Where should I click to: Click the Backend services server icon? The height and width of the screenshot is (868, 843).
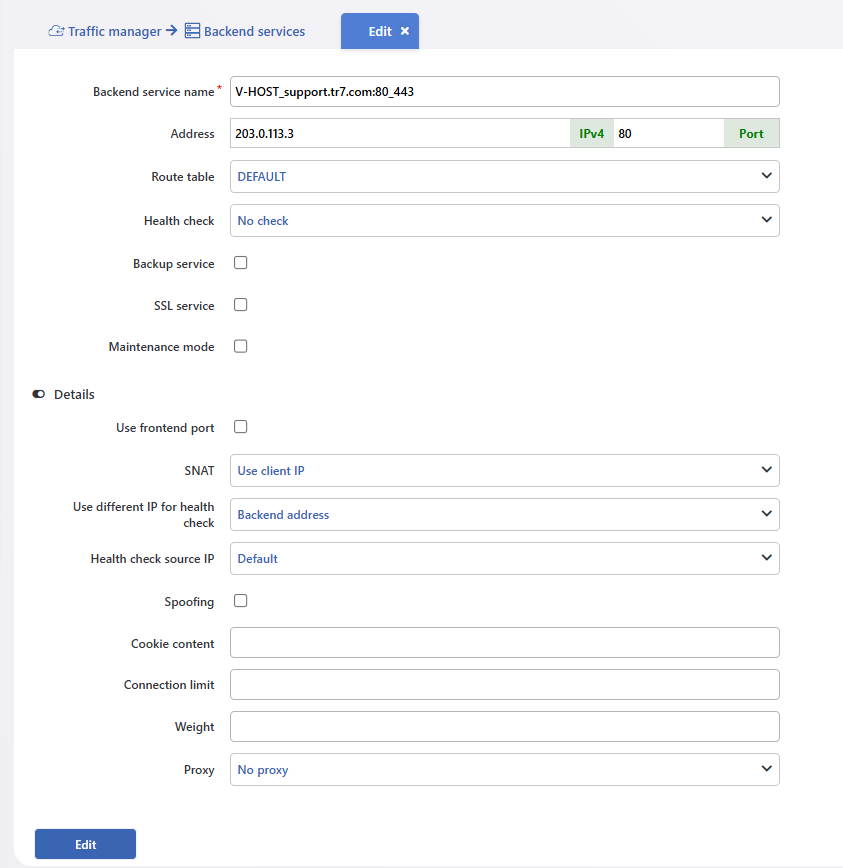[192, 31]
